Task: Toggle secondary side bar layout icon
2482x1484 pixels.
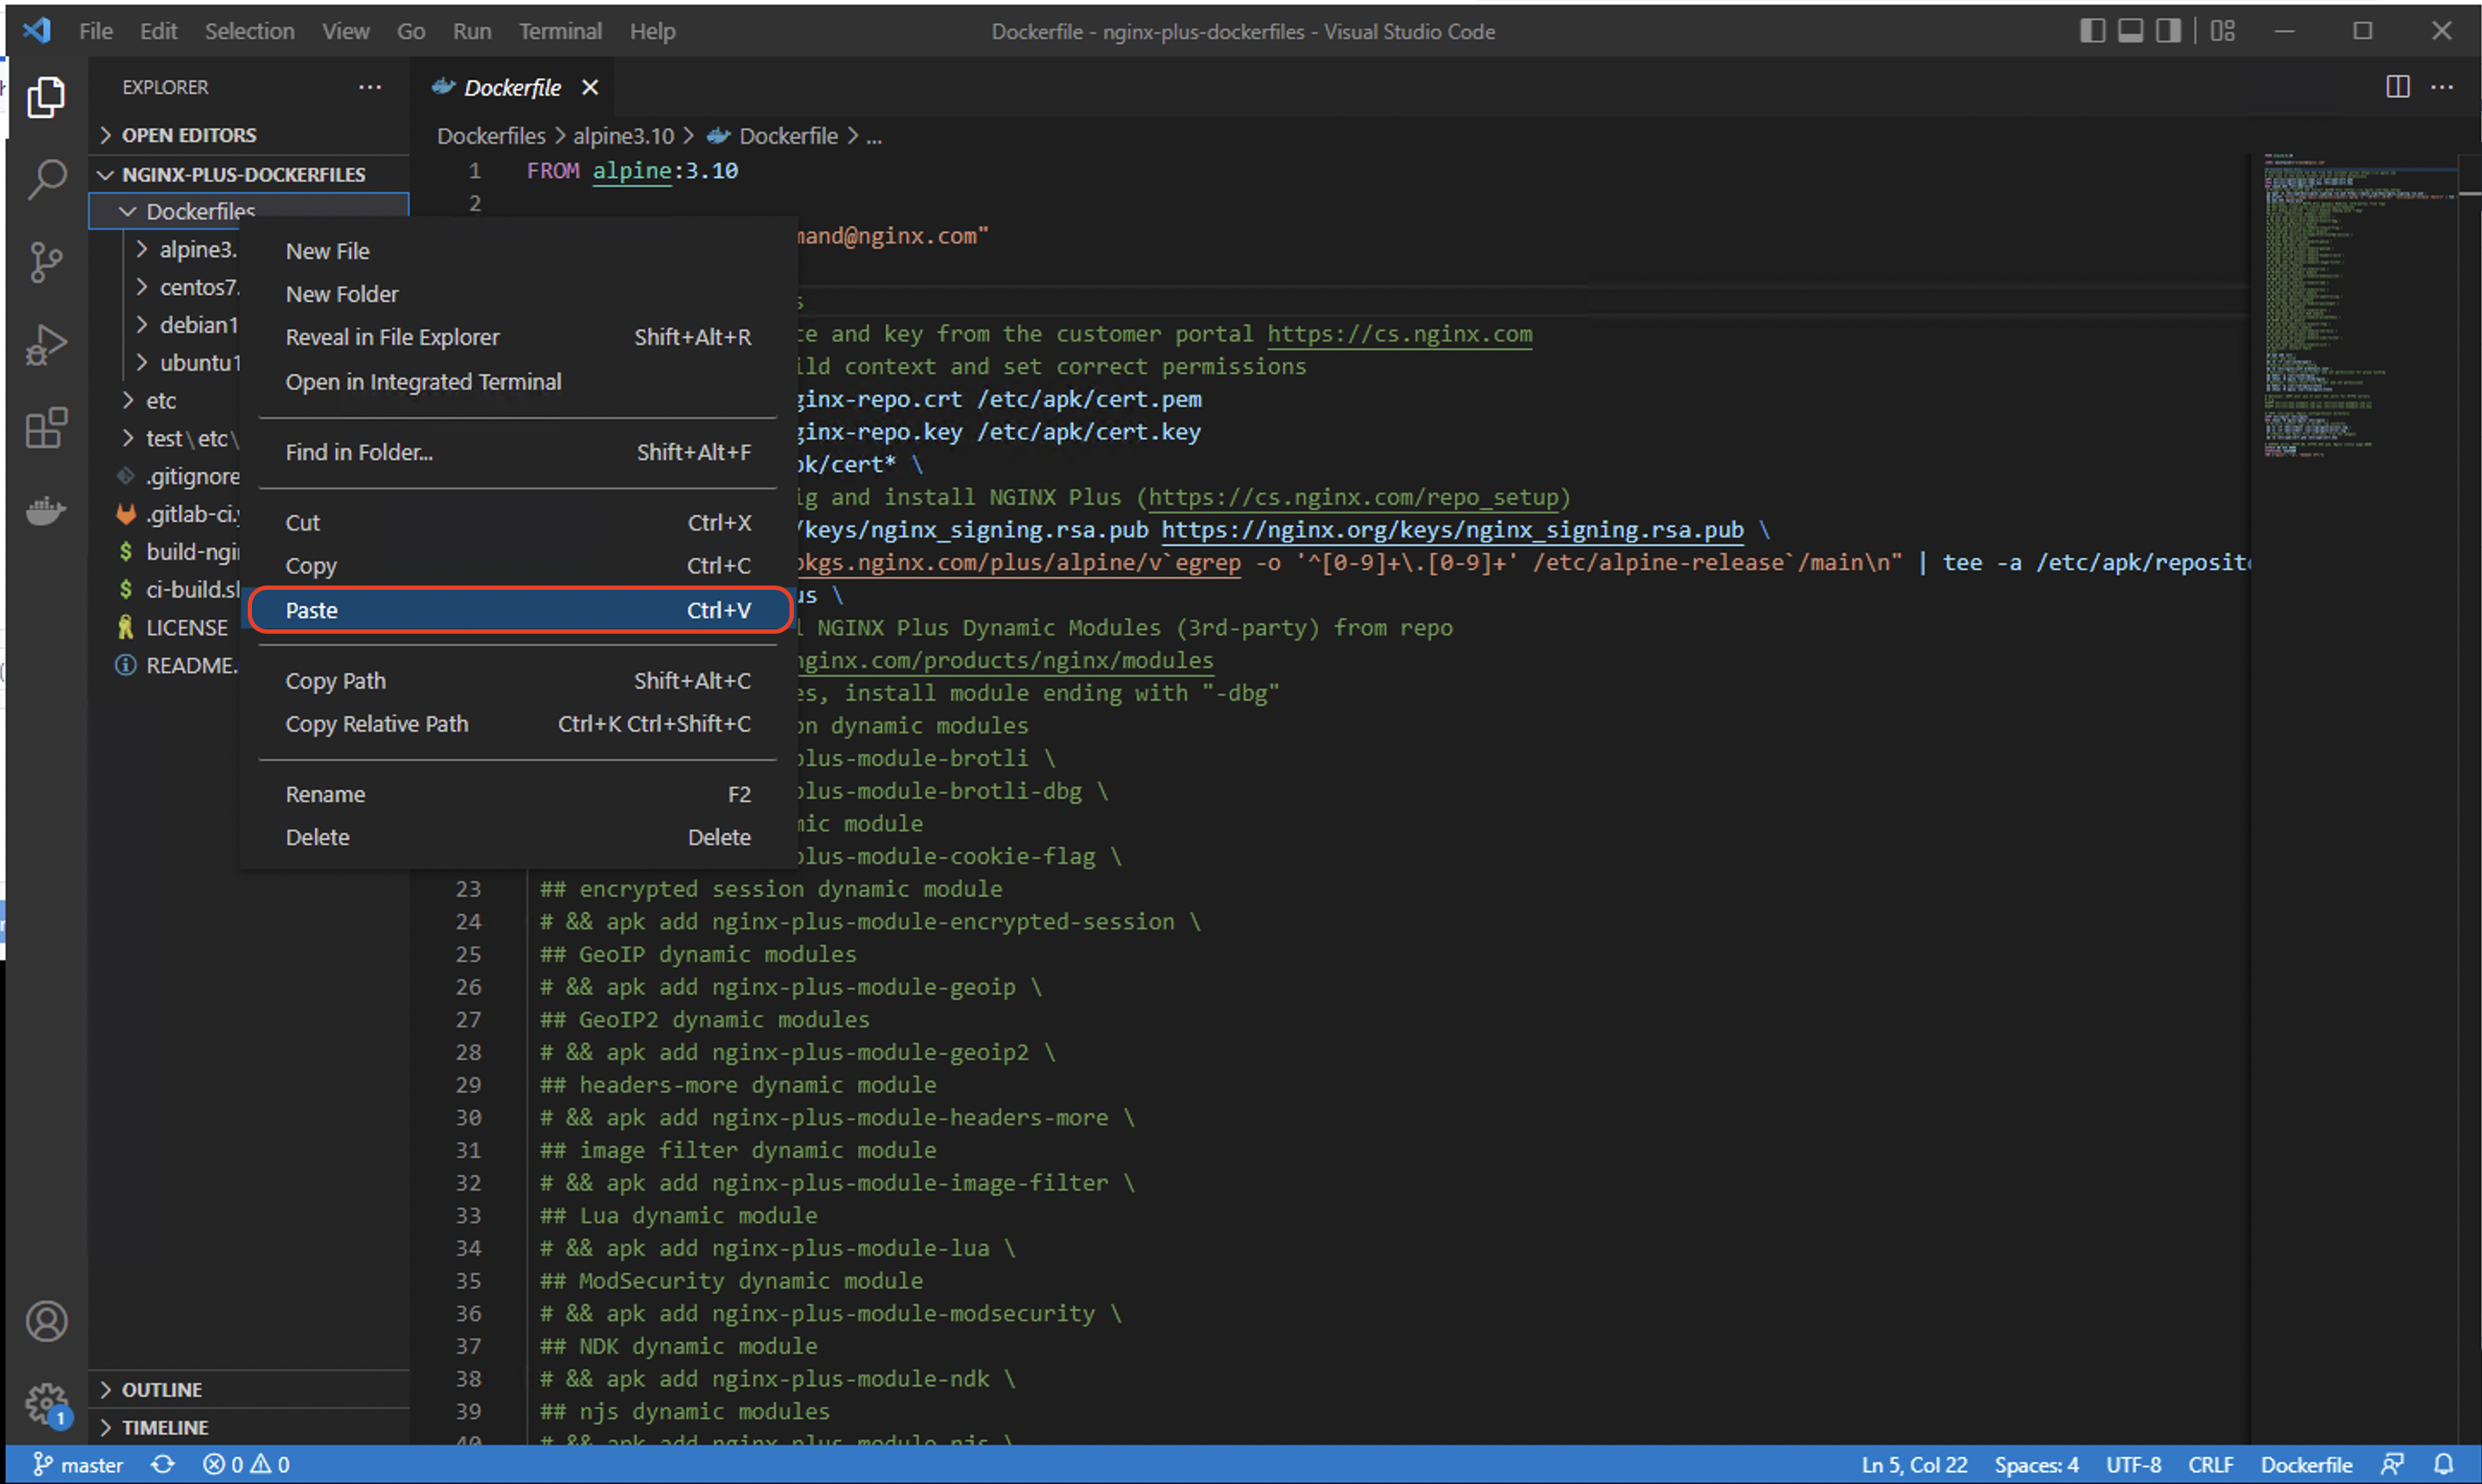Action: (x=2168, y=31)
